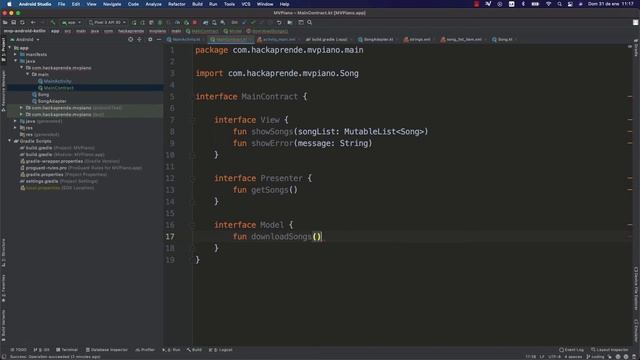The image size is (640, 360).
Task: Open Device File Explorer on right edge
Action: (x=636, y=289)
